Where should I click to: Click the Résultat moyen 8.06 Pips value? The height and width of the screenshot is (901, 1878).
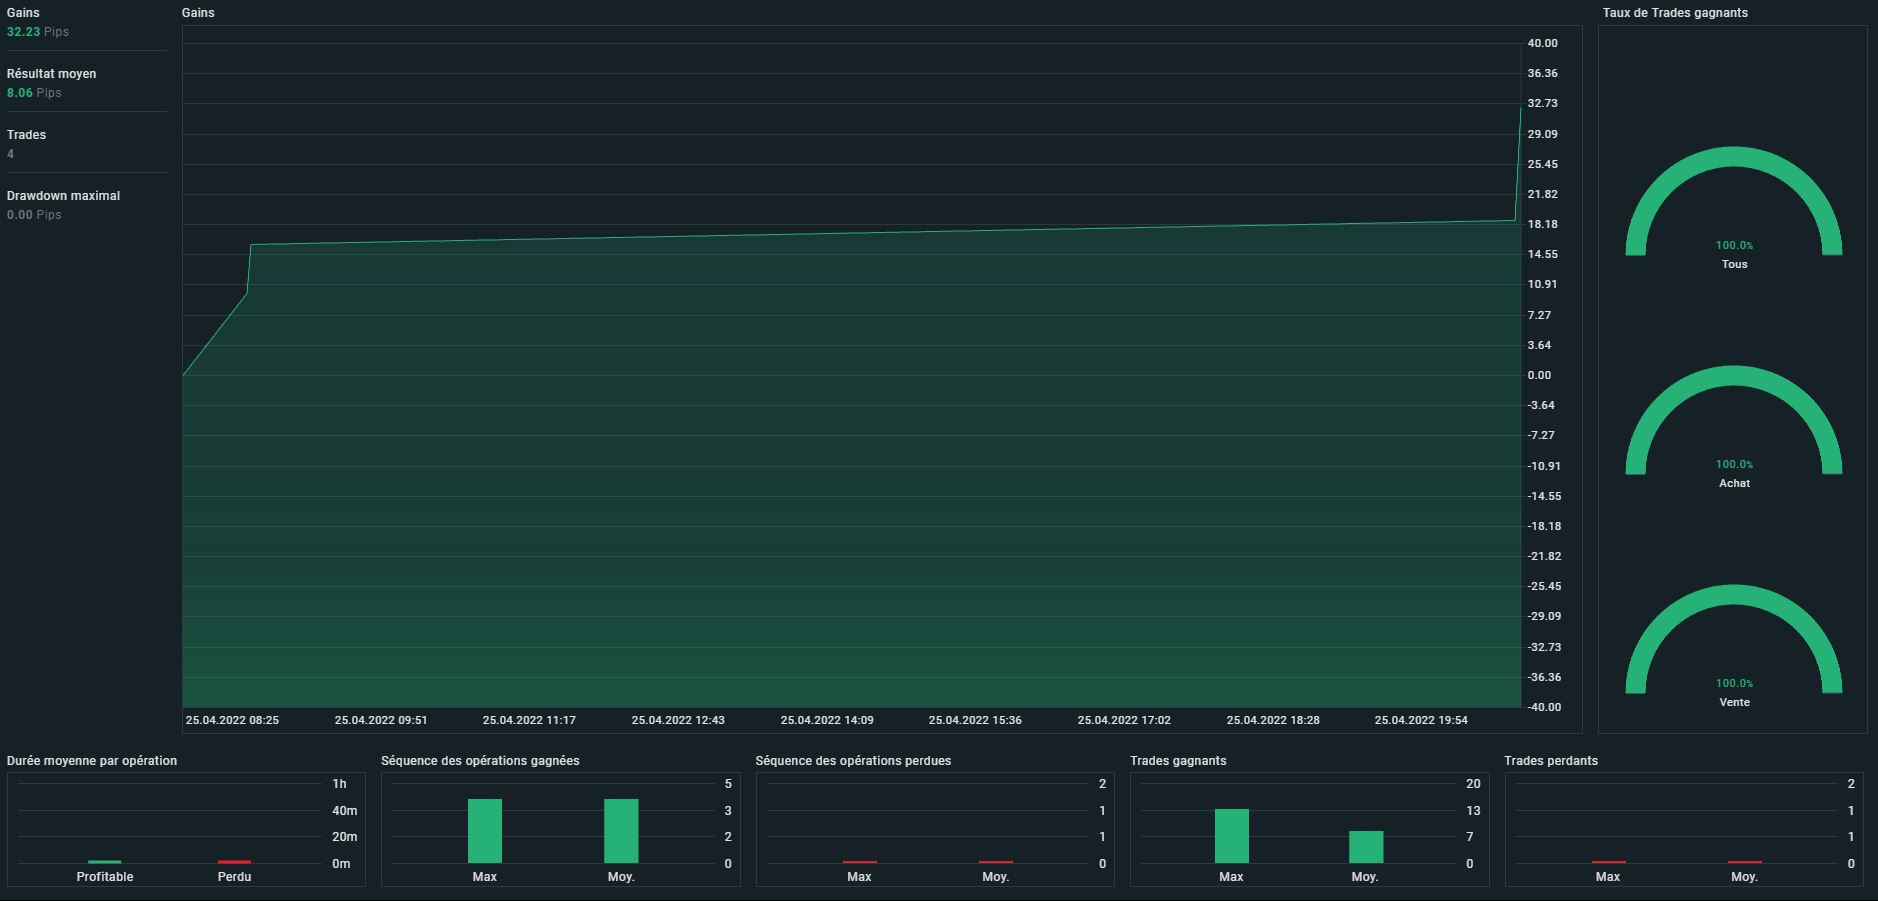coord(34,93)
